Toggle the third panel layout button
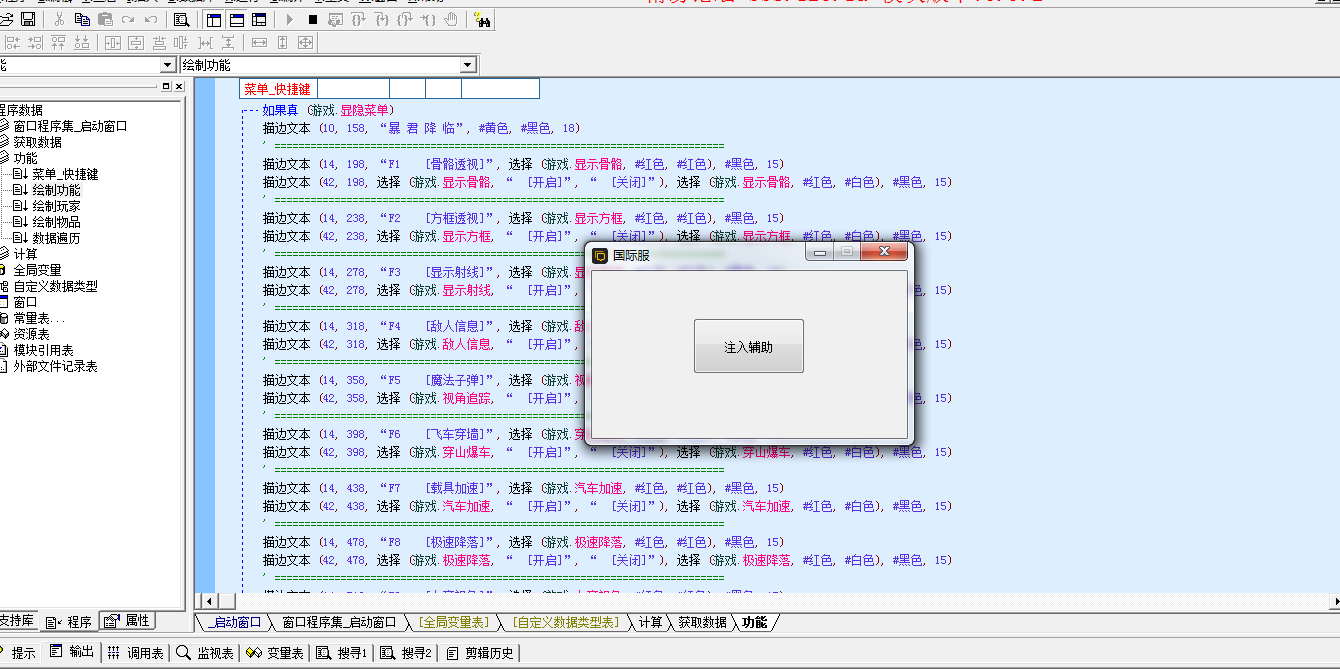The image size is (1340, 669). 260,19
